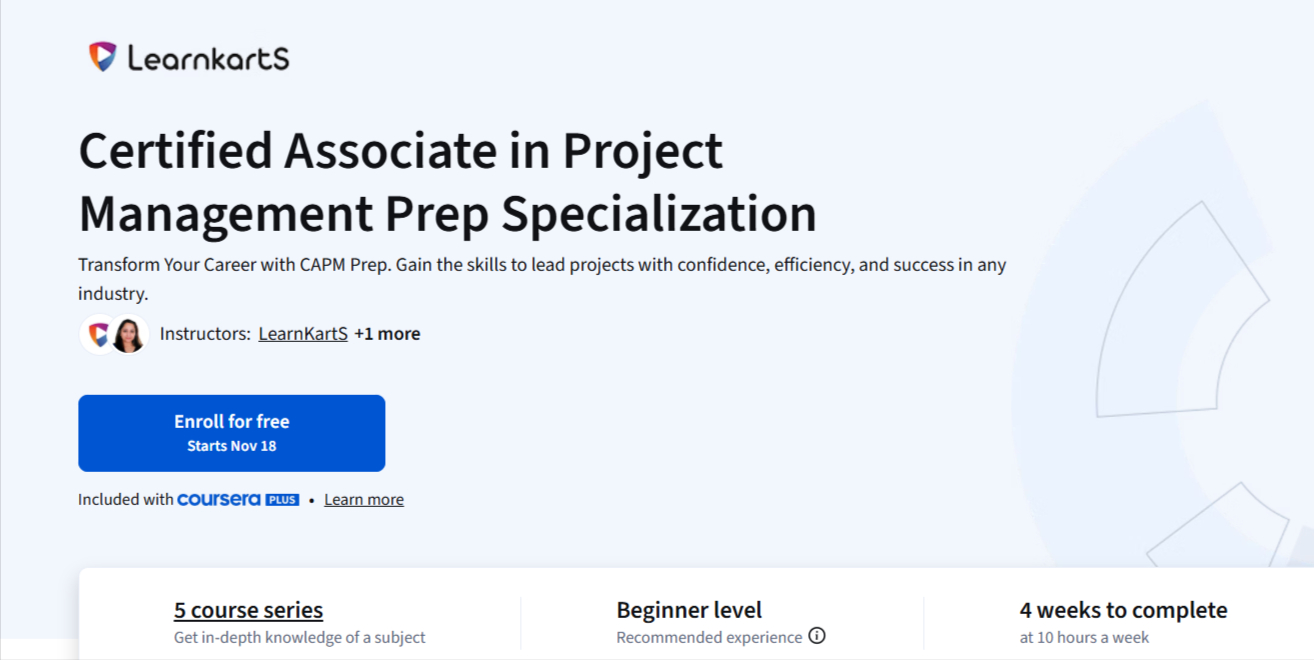Show the +1 more instructors

click(x=387, y=334)
